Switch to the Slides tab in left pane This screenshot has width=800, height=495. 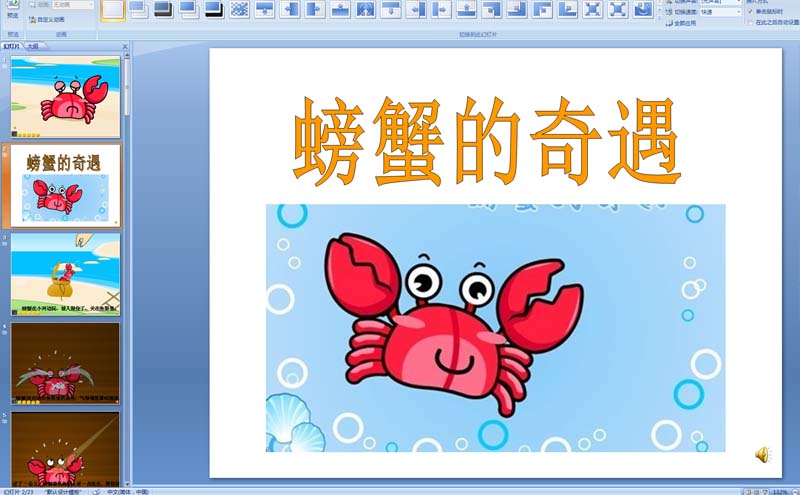[x=11, y=46]
